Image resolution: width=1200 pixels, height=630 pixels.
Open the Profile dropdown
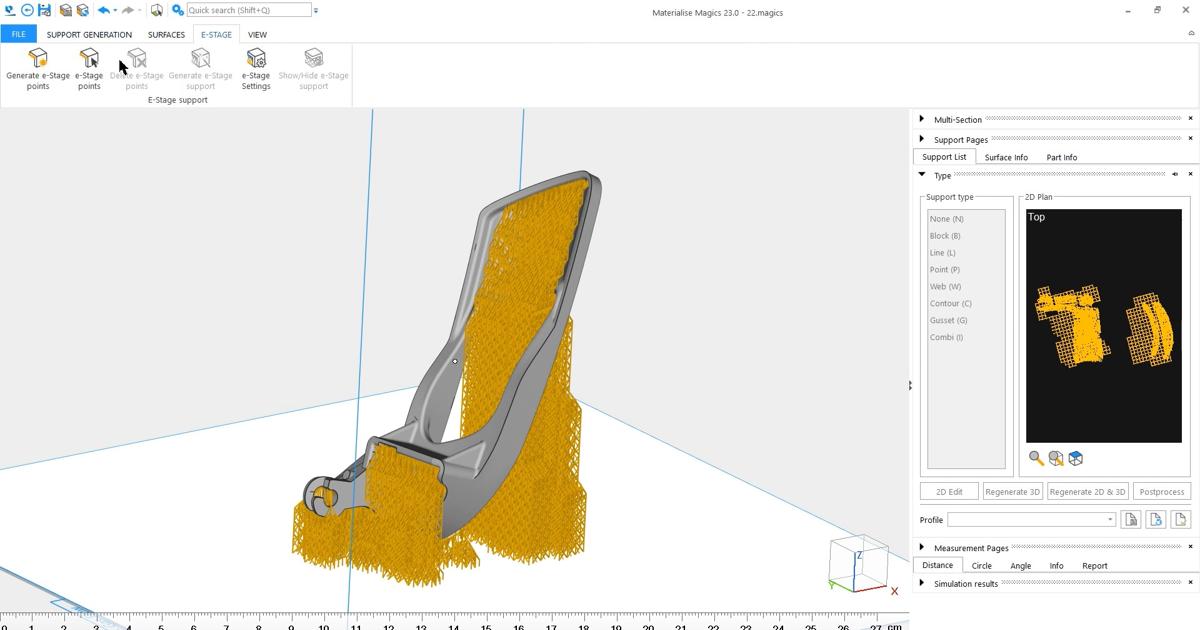point(1110,519)
